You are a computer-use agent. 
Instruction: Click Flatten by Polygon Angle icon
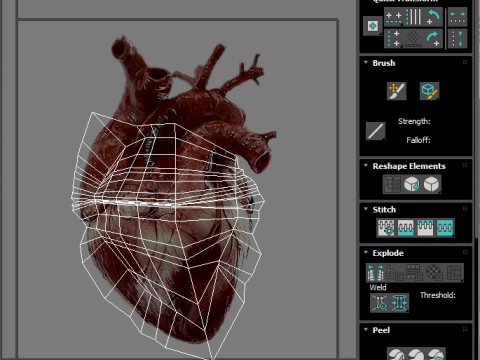395,273
